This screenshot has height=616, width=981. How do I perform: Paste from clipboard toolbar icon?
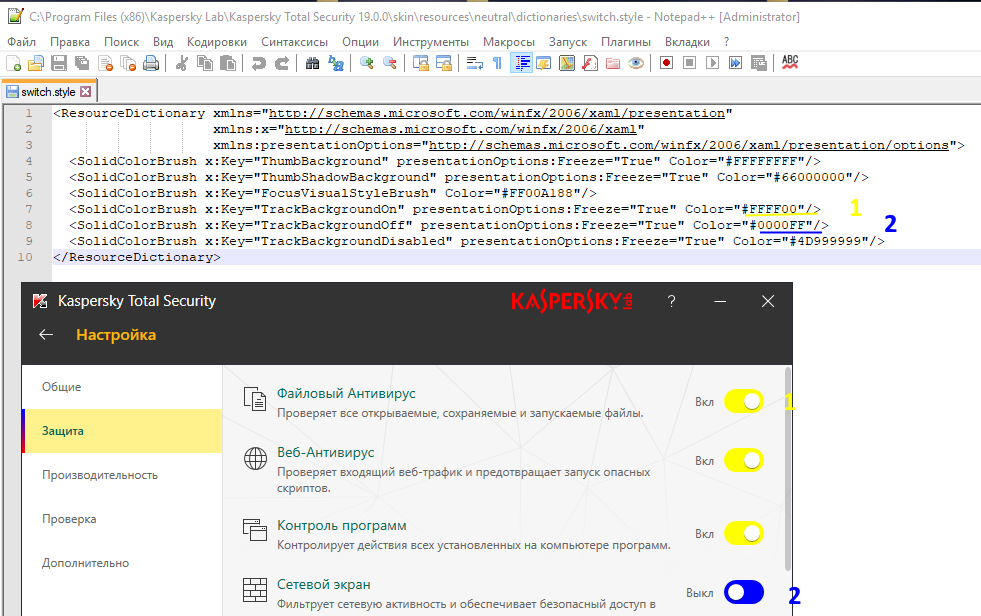[x=228, y=63]
